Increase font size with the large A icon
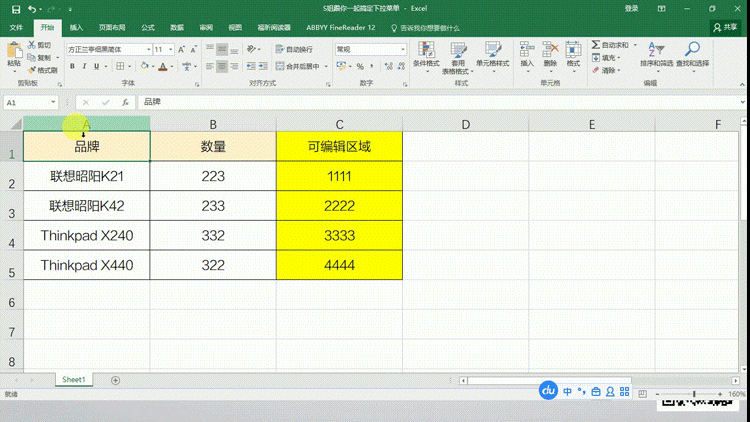The width and height of the screenshot is (750, 422). [x=181, y=49]
